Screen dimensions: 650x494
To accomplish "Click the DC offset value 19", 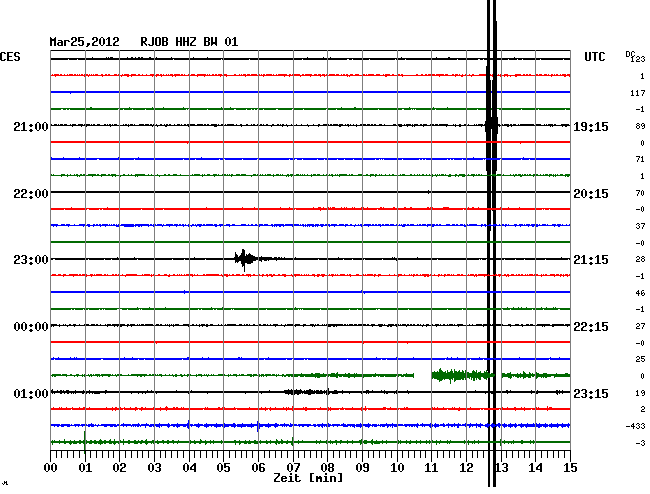I will pos(640,393).
